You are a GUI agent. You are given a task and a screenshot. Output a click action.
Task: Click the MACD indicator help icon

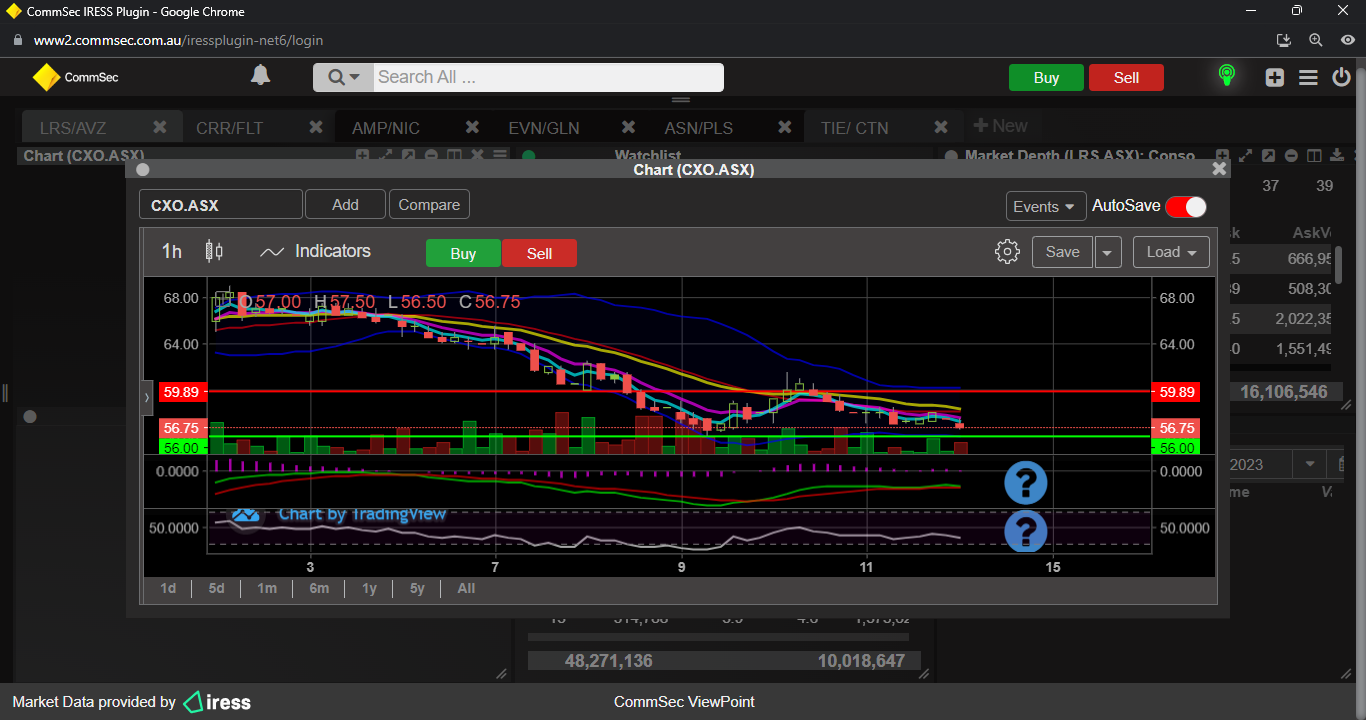(1025, 483)
